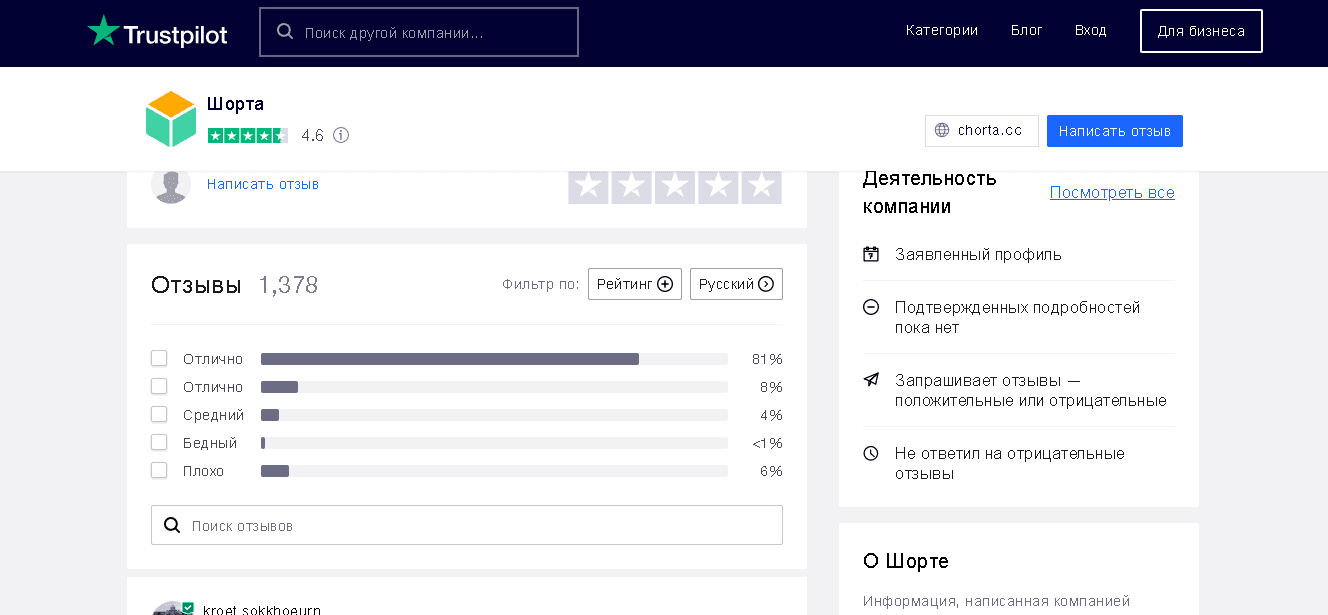Click the calendar icon beside Заявленный профиль
The width and height of the screenshot is (1328, 615).
(x=871, y=254)
